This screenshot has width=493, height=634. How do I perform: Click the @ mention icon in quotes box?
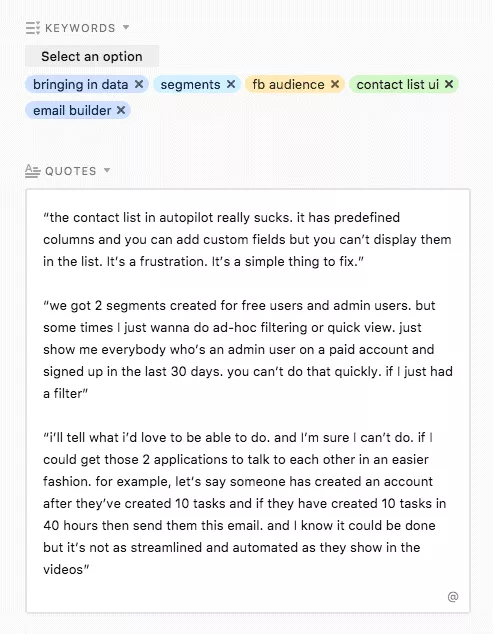click(x=453, y=597)
